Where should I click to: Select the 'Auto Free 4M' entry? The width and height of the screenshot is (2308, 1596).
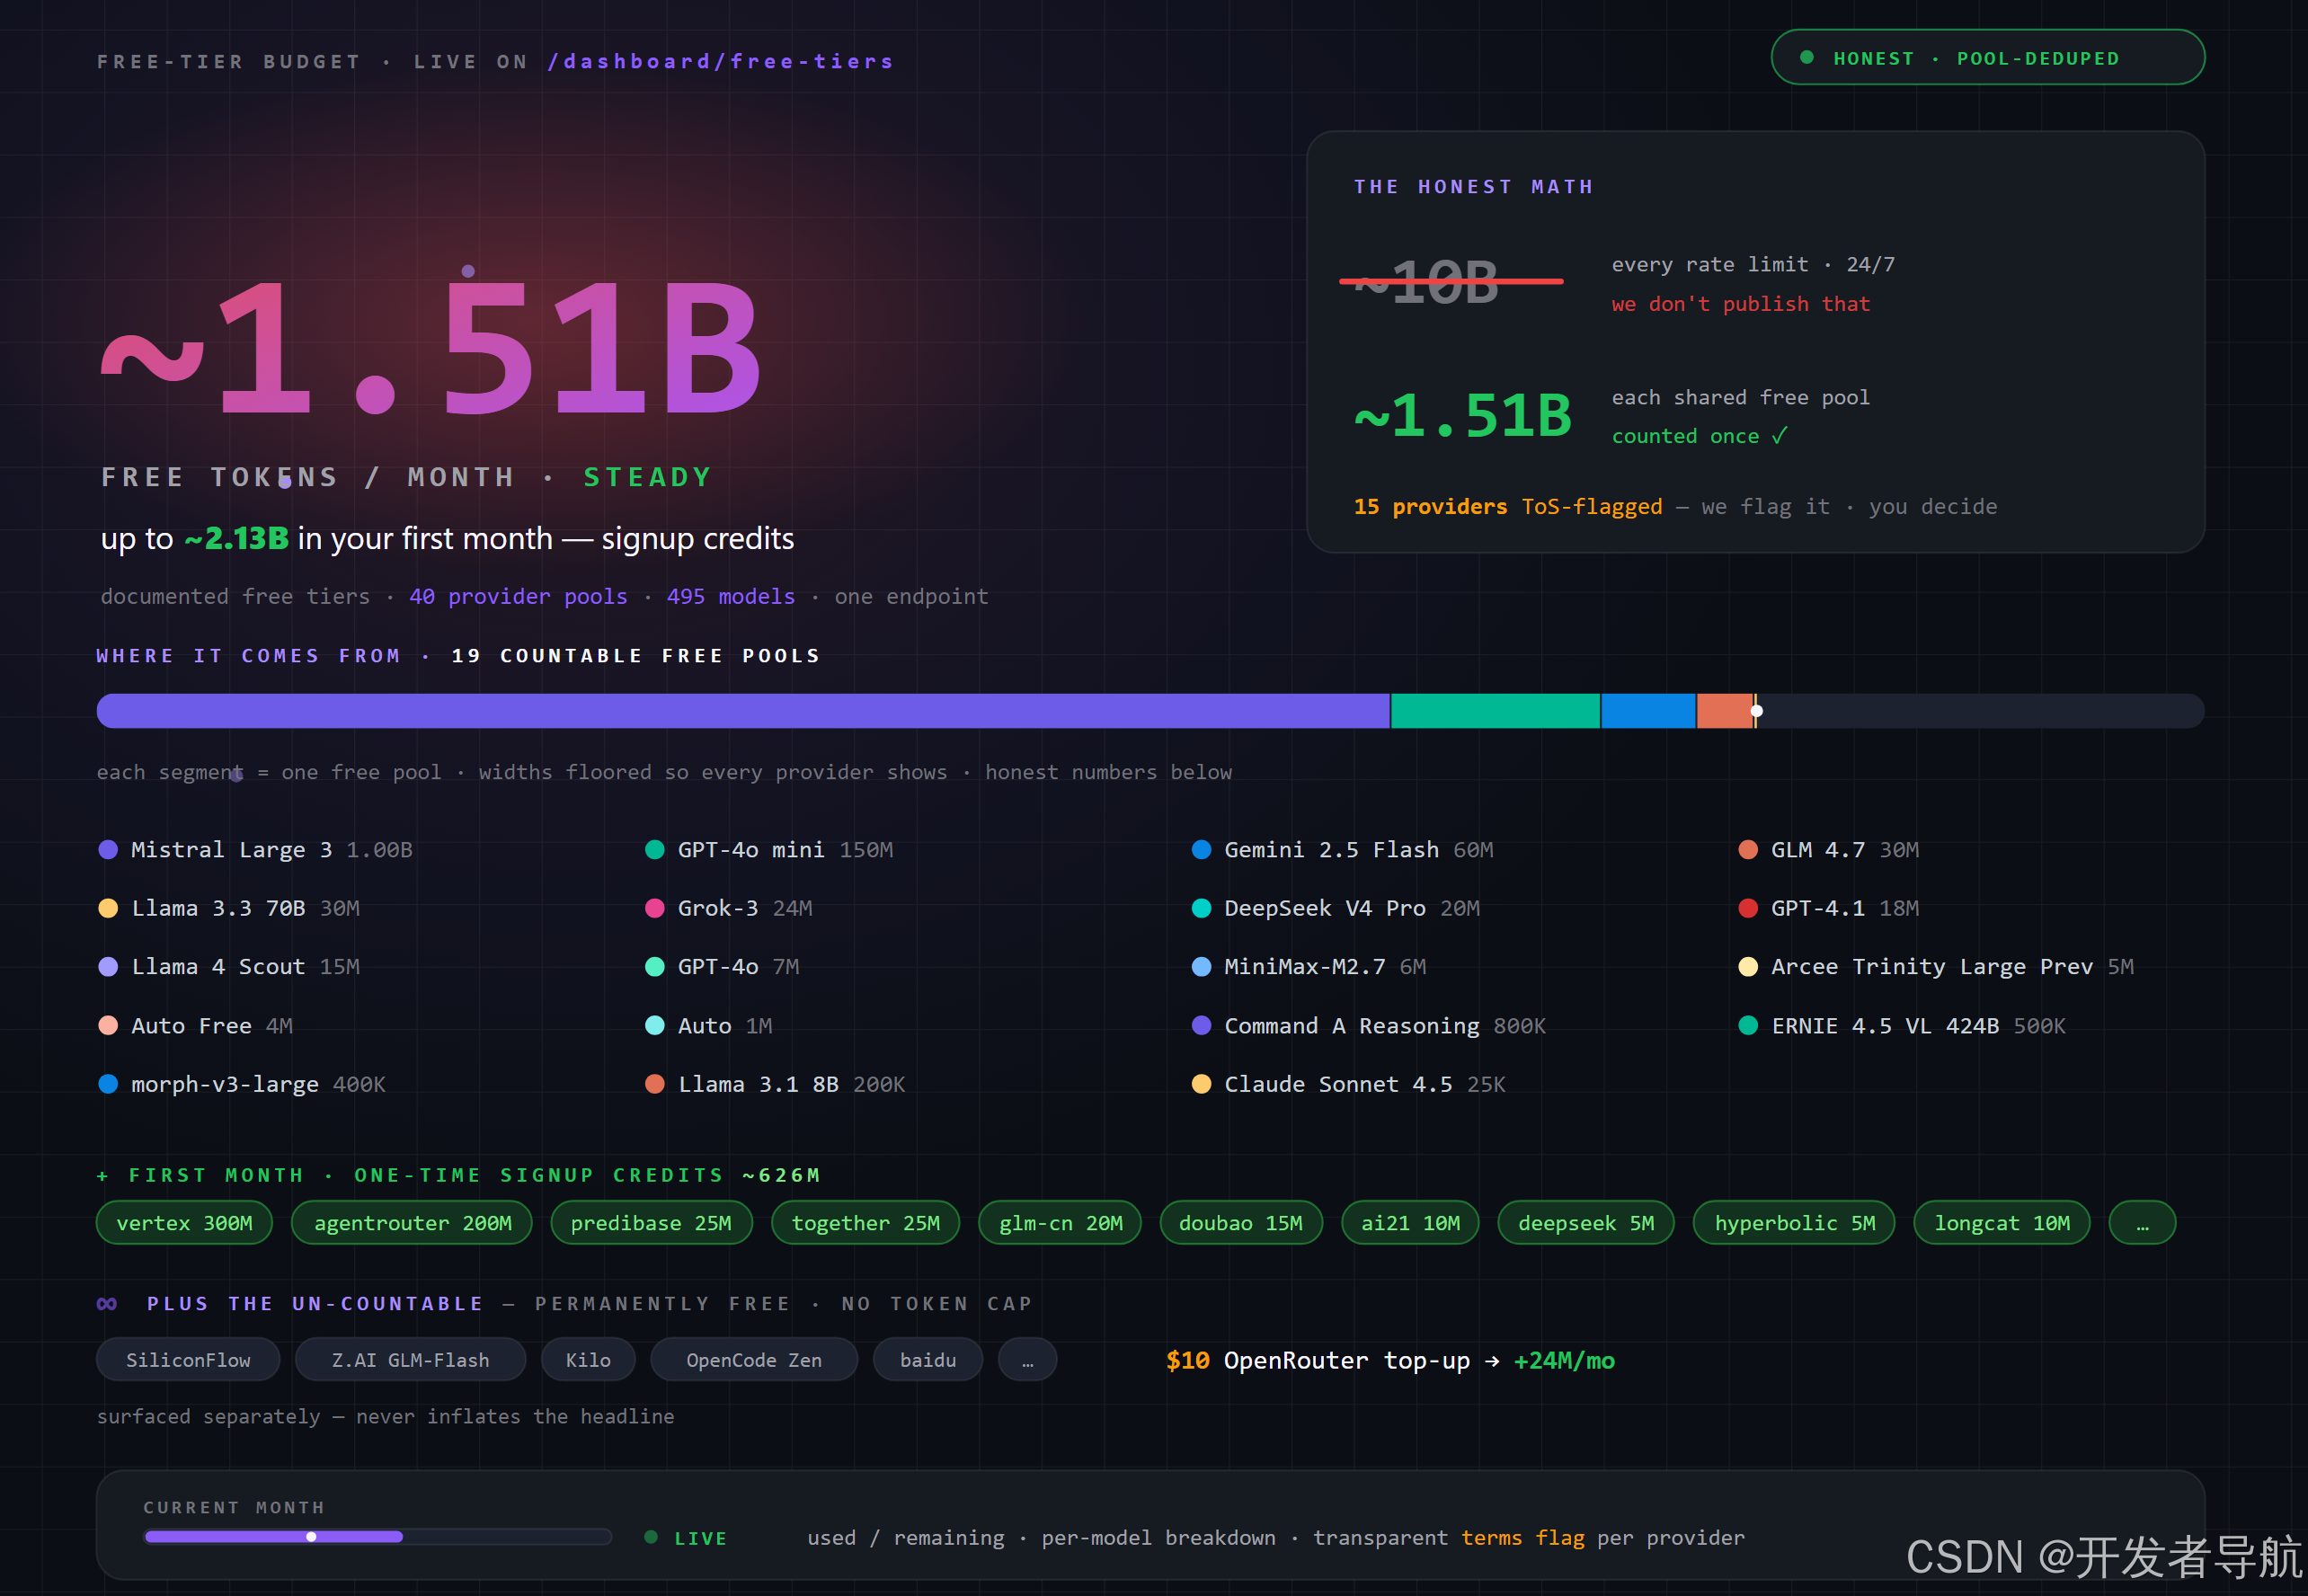195,1026
